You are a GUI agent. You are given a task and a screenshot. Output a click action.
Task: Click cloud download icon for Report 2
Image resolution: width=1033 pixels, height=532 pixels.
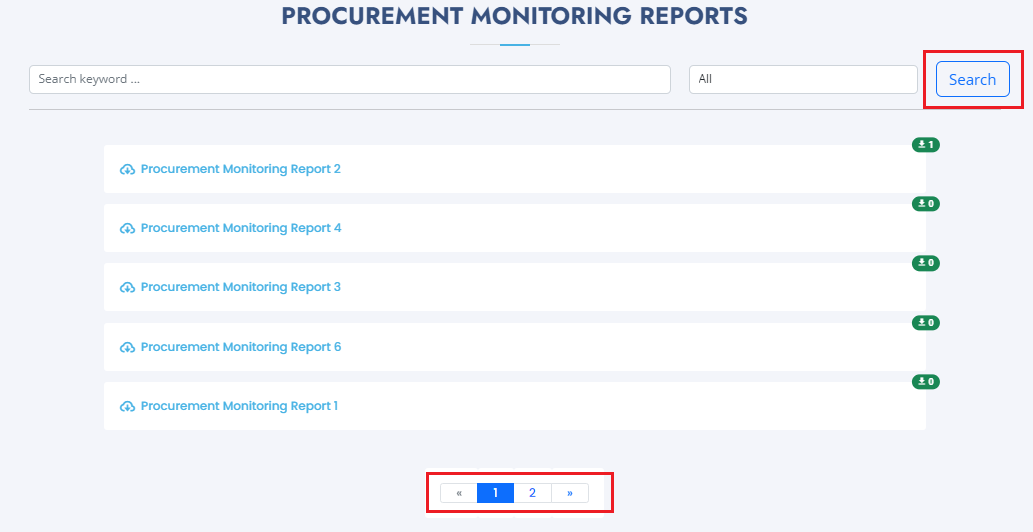pyautogui.click(x=127, y=170)
